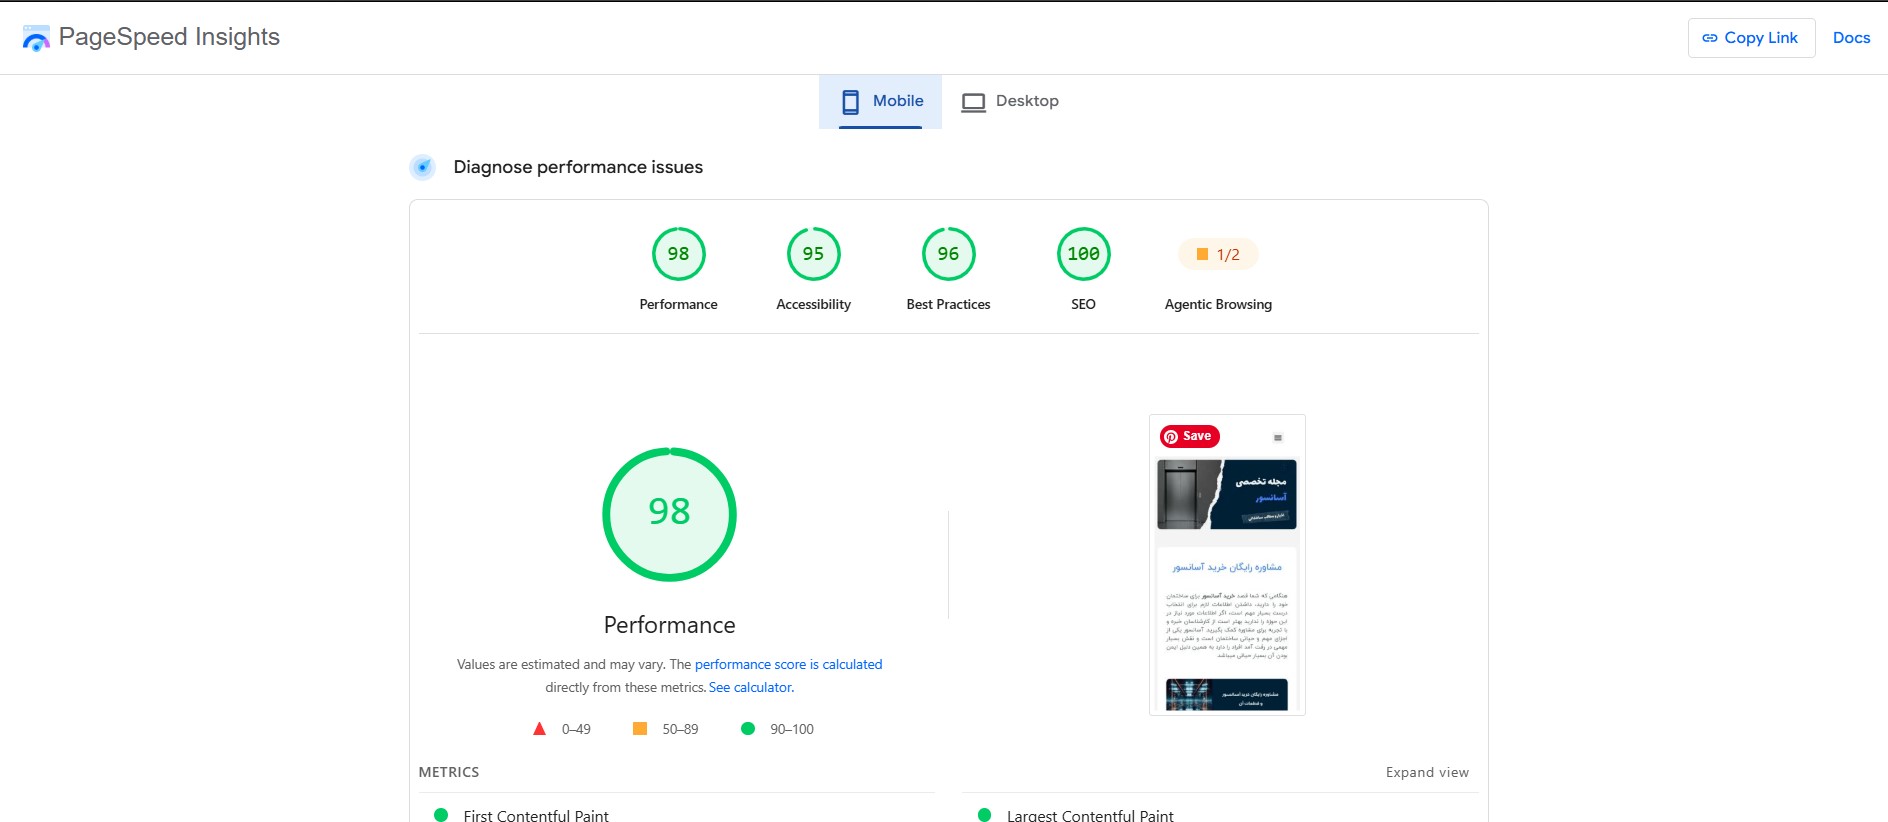Click the laptop icon in the Desktop tab
Viewport: 1888px width, 822px height.
tap(973, 102)
